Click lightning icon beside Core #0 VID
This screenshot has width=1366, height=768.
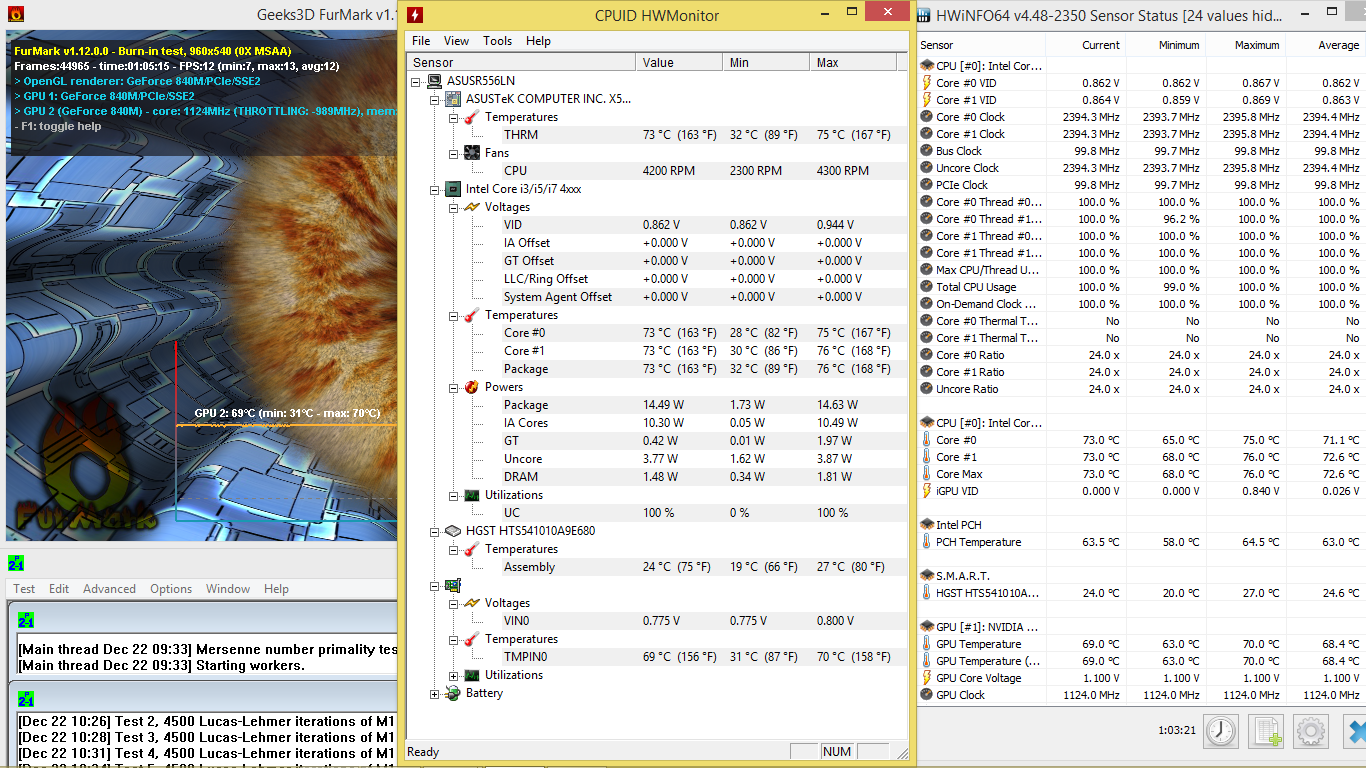point(926,83)
